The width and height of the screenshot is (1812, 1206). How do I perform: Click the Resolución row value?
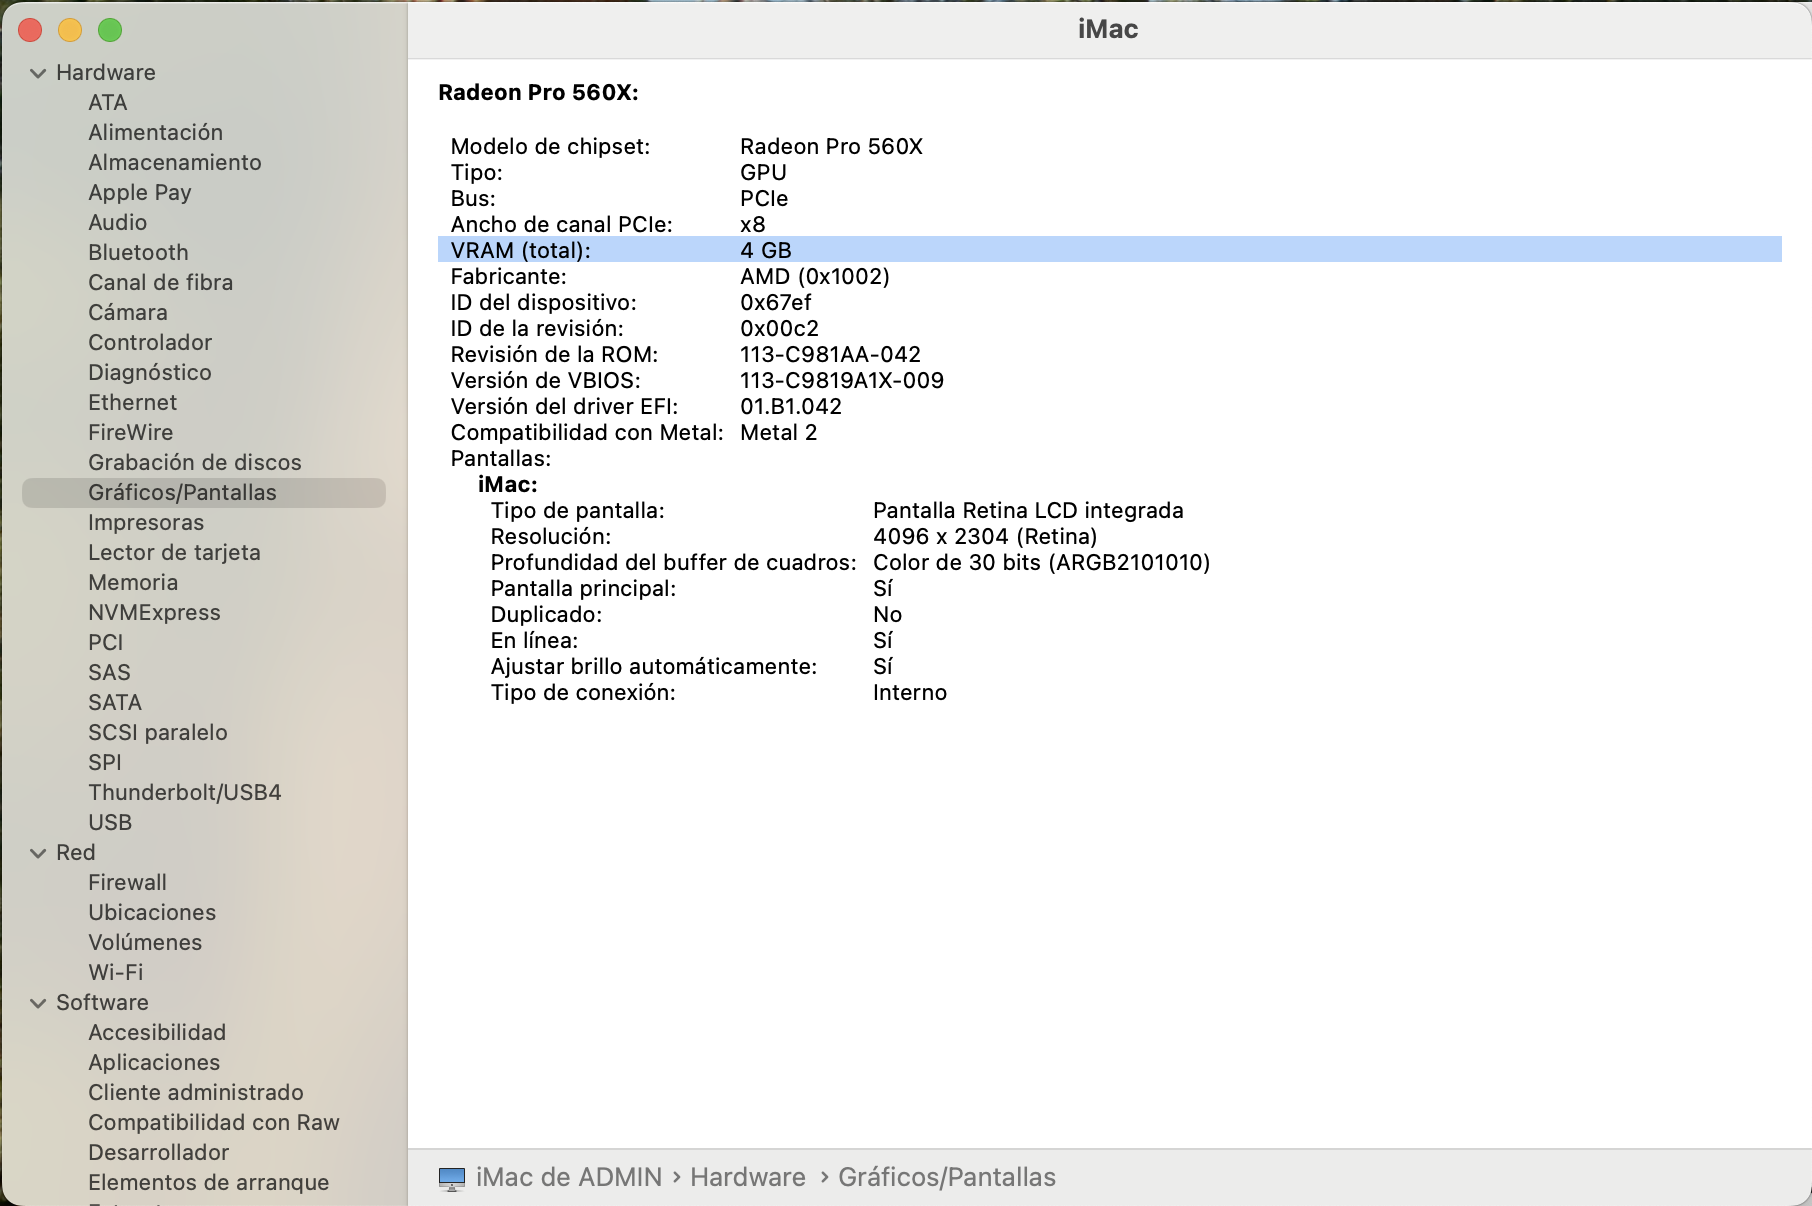(984, 537)
